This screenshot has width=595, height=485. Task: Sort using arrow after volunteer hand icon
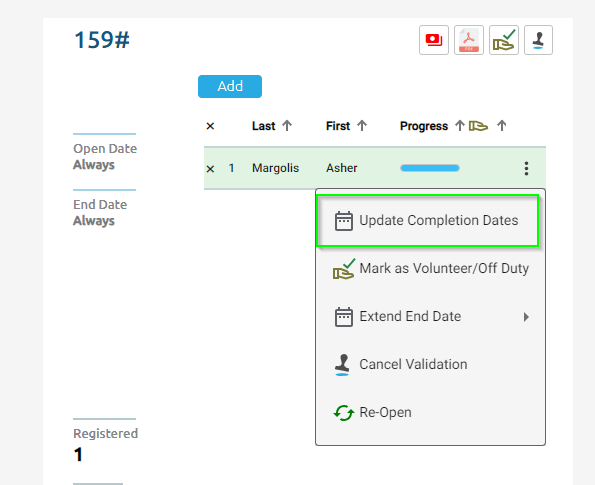(502, 126)
